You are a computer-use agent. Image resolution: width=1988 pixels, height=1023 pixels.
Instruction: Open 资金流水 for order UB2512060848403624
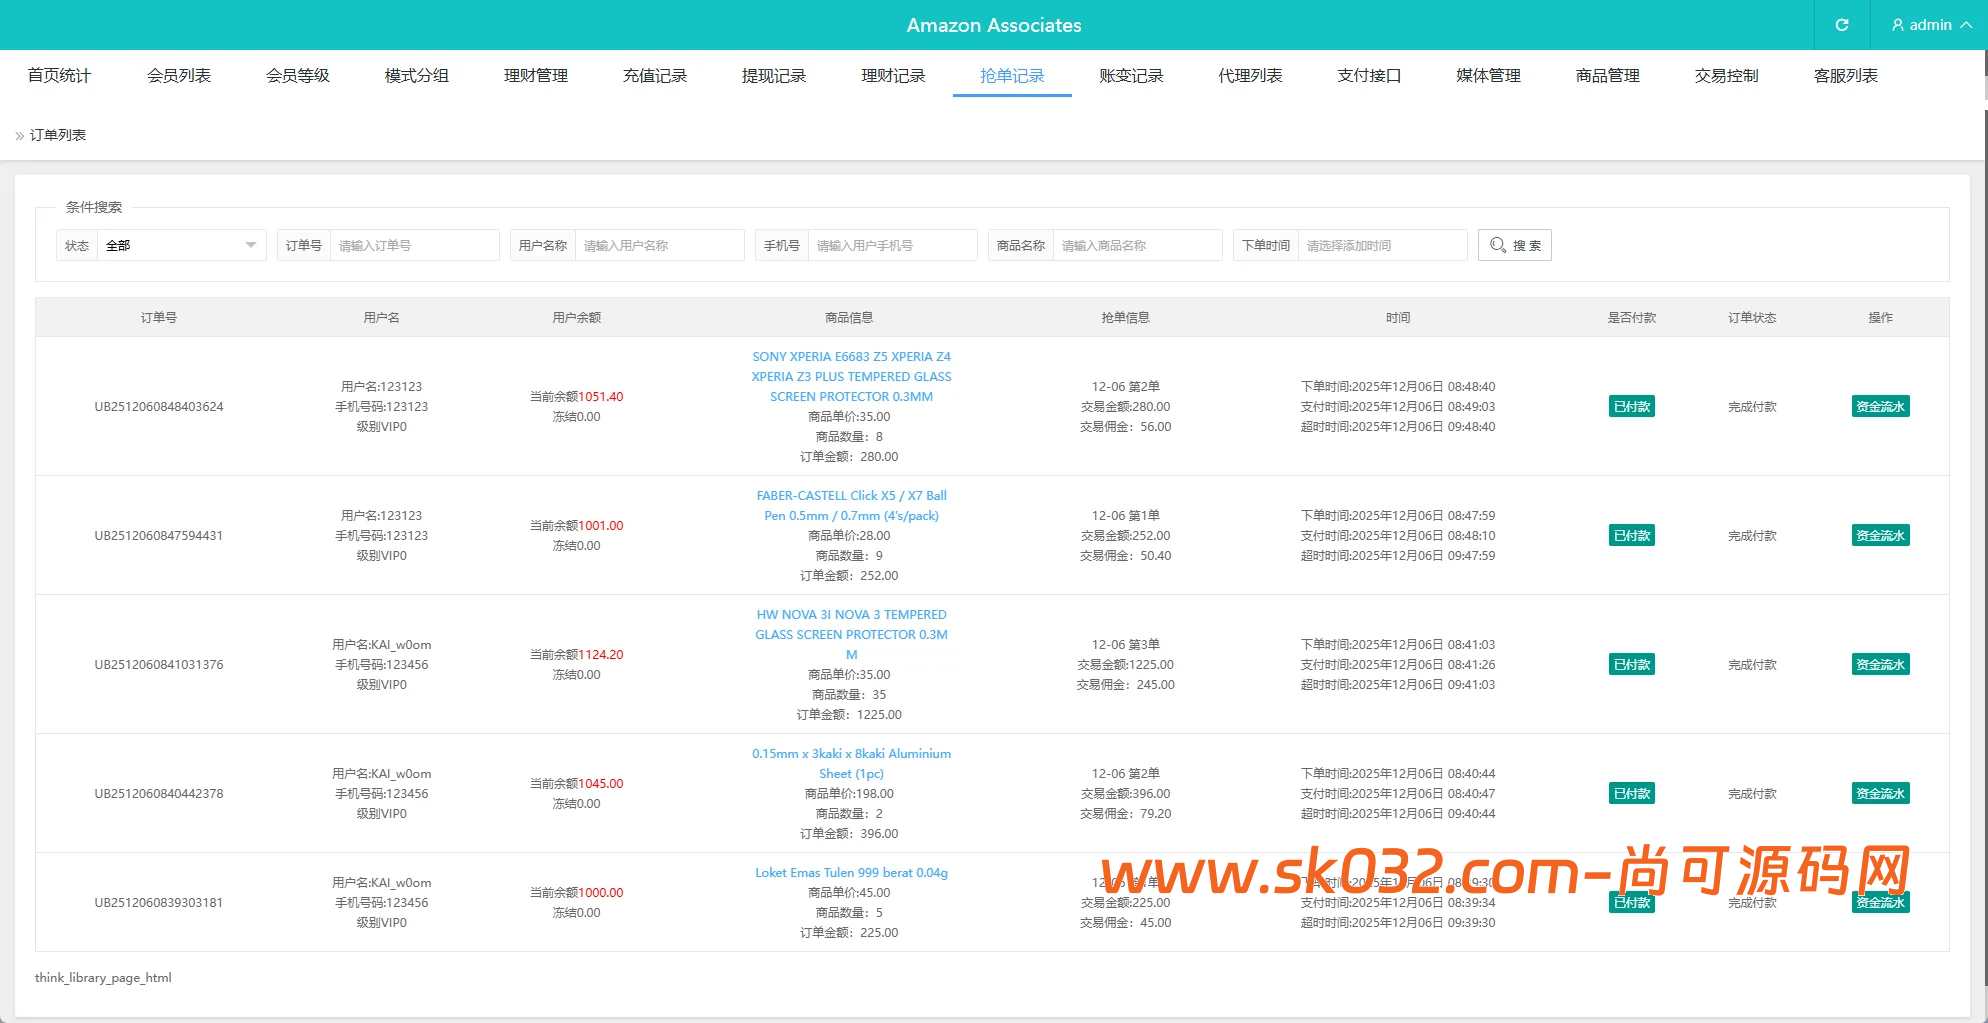[1880, 406]
